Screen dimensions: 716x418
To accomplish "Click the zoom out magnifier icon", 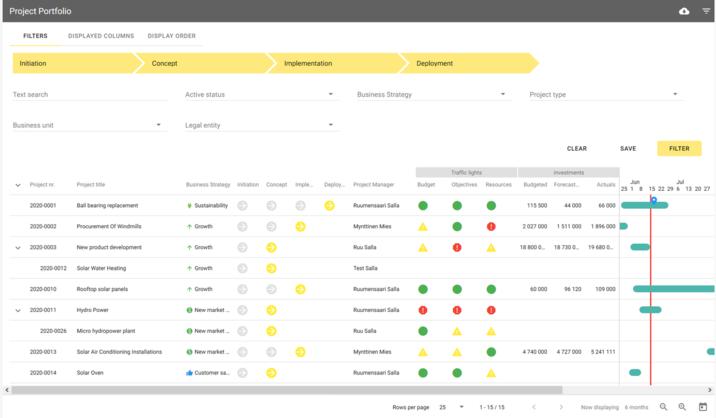I will point(663,407).
